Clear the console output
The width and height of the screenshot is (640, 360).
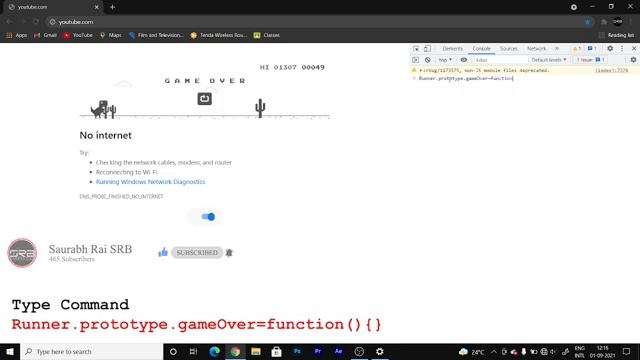tap(427, 60)
